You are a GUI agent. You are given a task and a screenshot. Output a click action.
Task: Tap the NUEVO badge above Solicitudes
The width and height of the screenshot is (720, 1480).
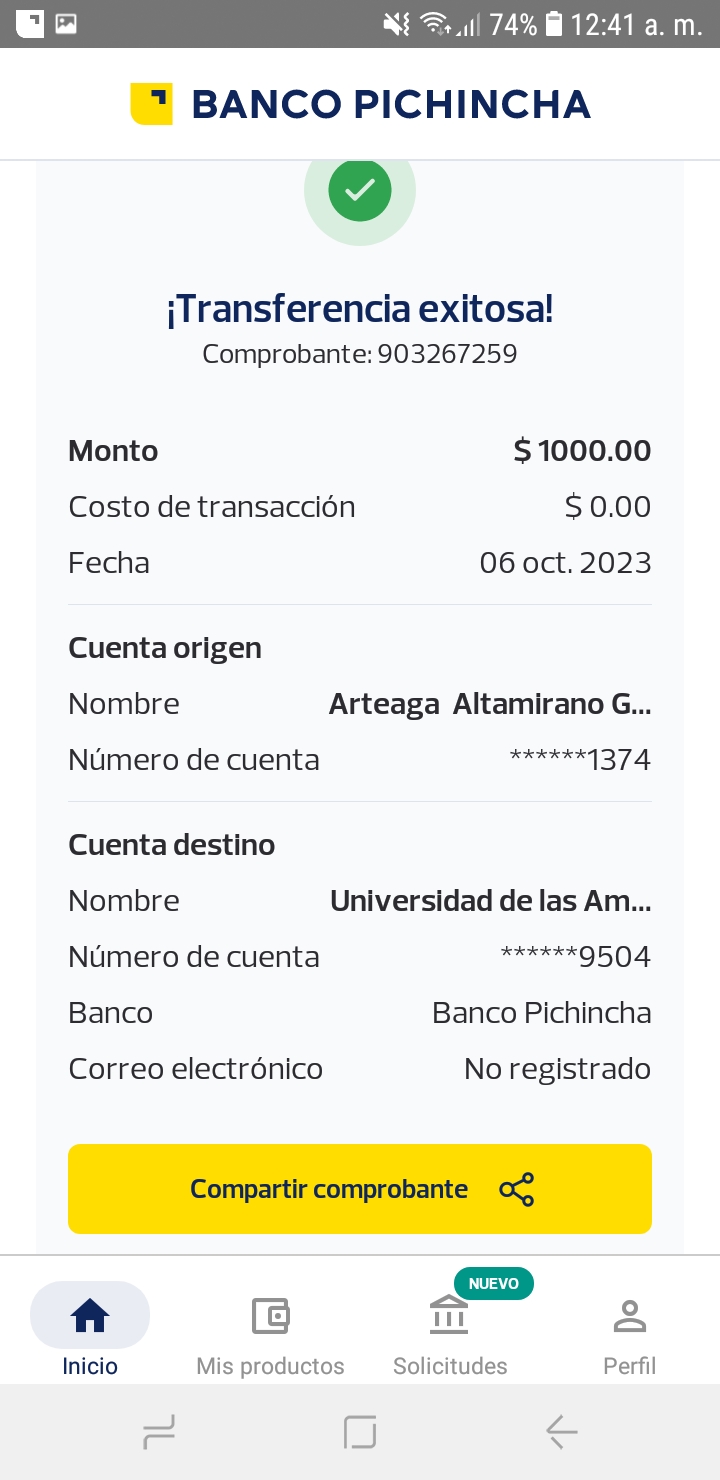pyautogui.click(x=493, y=1283)
